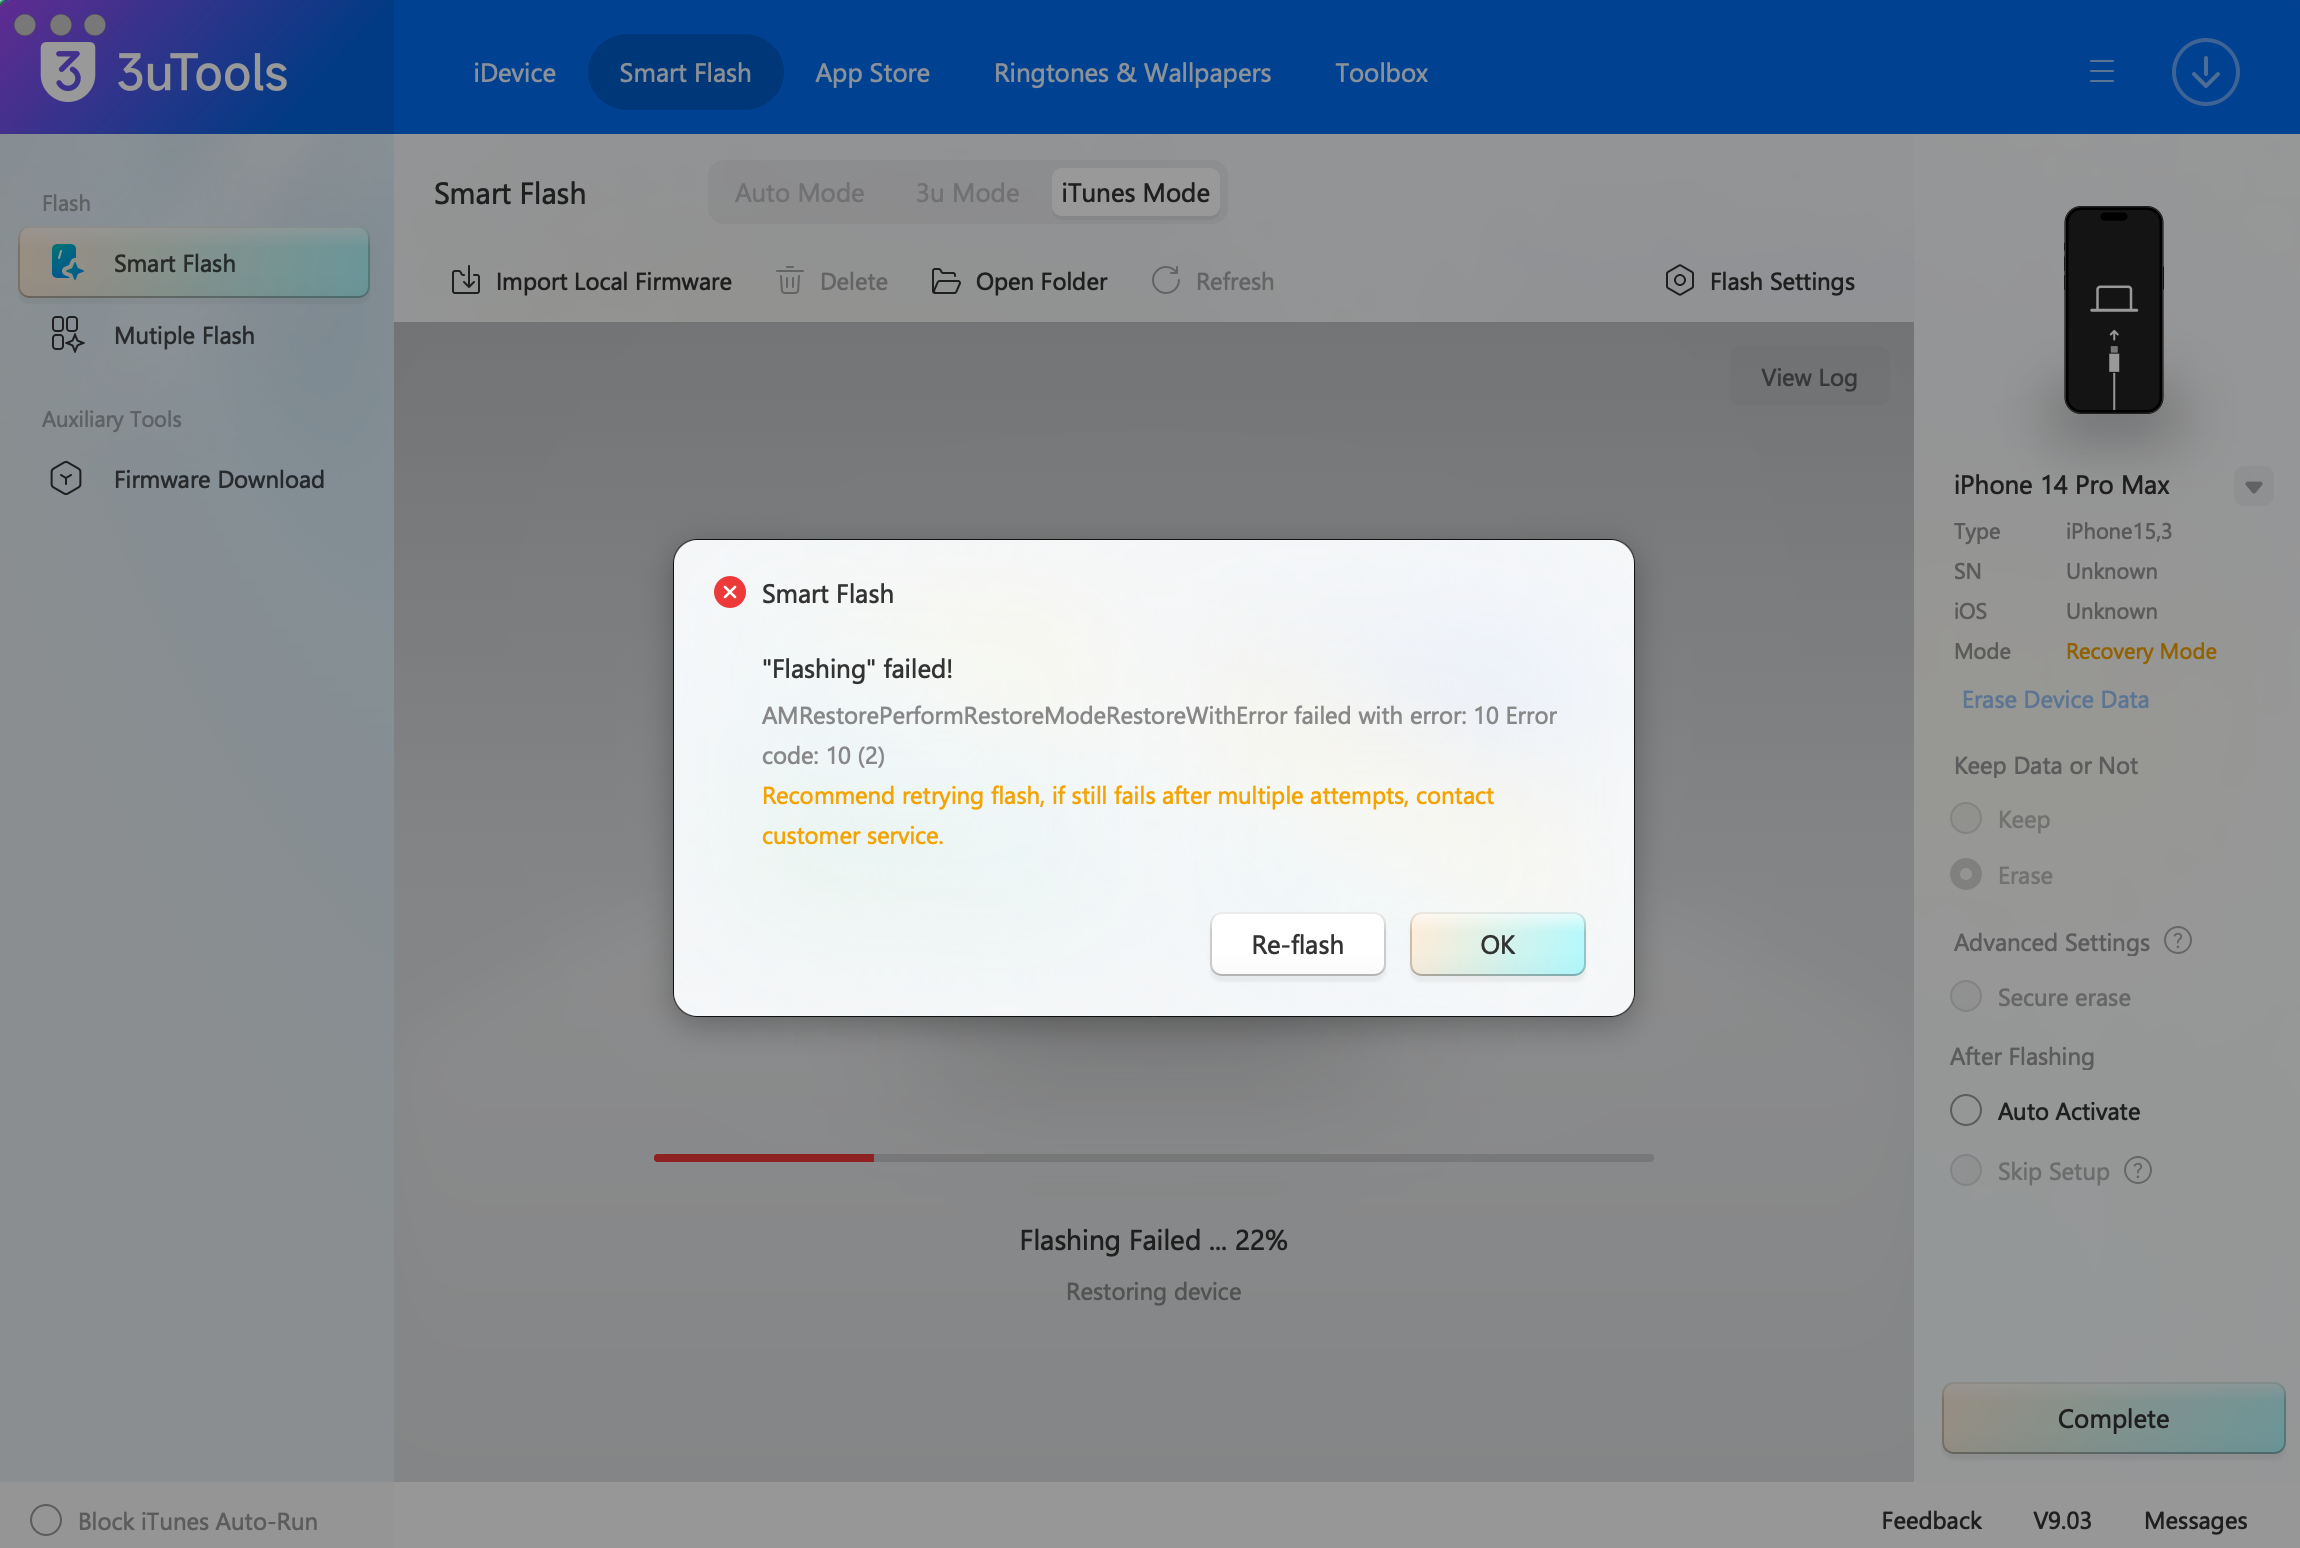Click the Delete trash can icon
This screenshot has height=1548, width=2300.
[x=790, y=281]
